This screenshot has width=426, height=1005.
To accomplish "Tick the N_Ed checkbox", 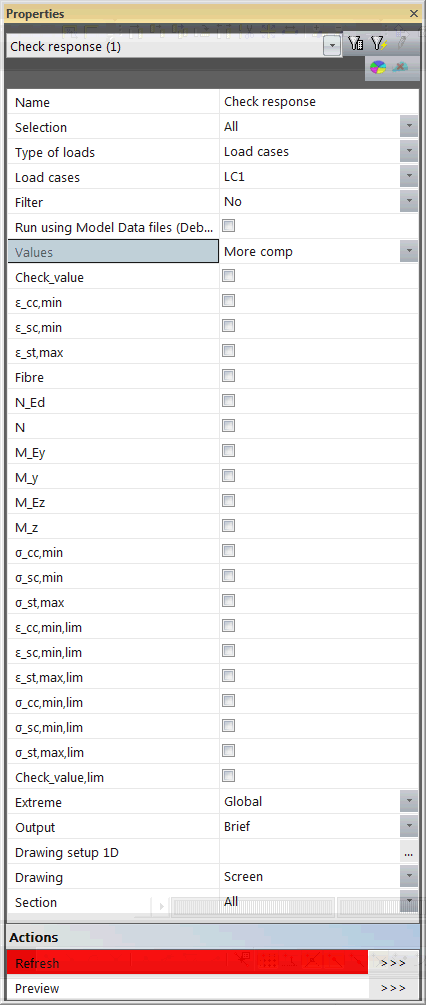I will 228,401.
